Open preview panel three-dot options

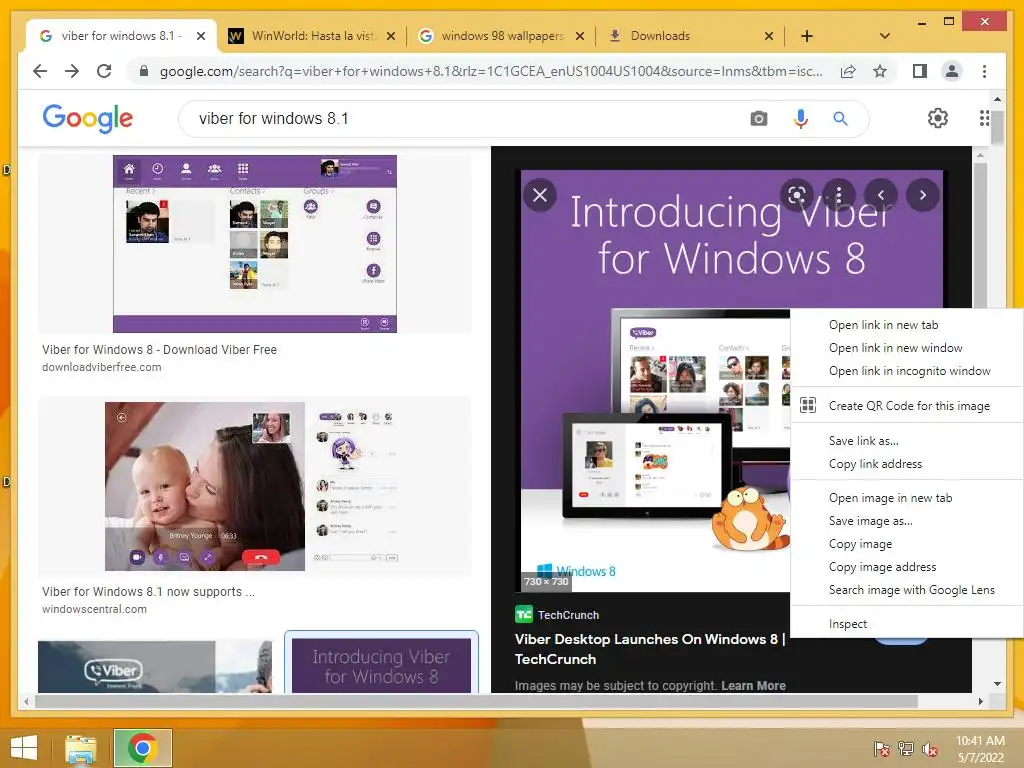[839, 195]
